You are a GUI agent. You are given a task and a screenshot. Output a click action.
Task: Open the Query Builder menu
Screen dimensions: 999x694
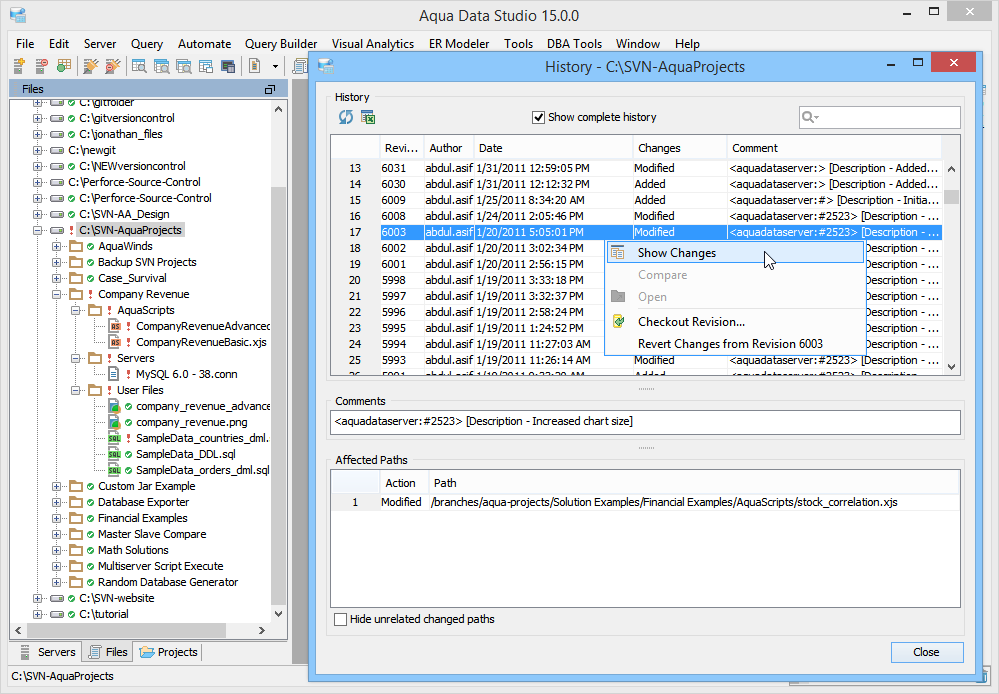click(x=281, y=44)
